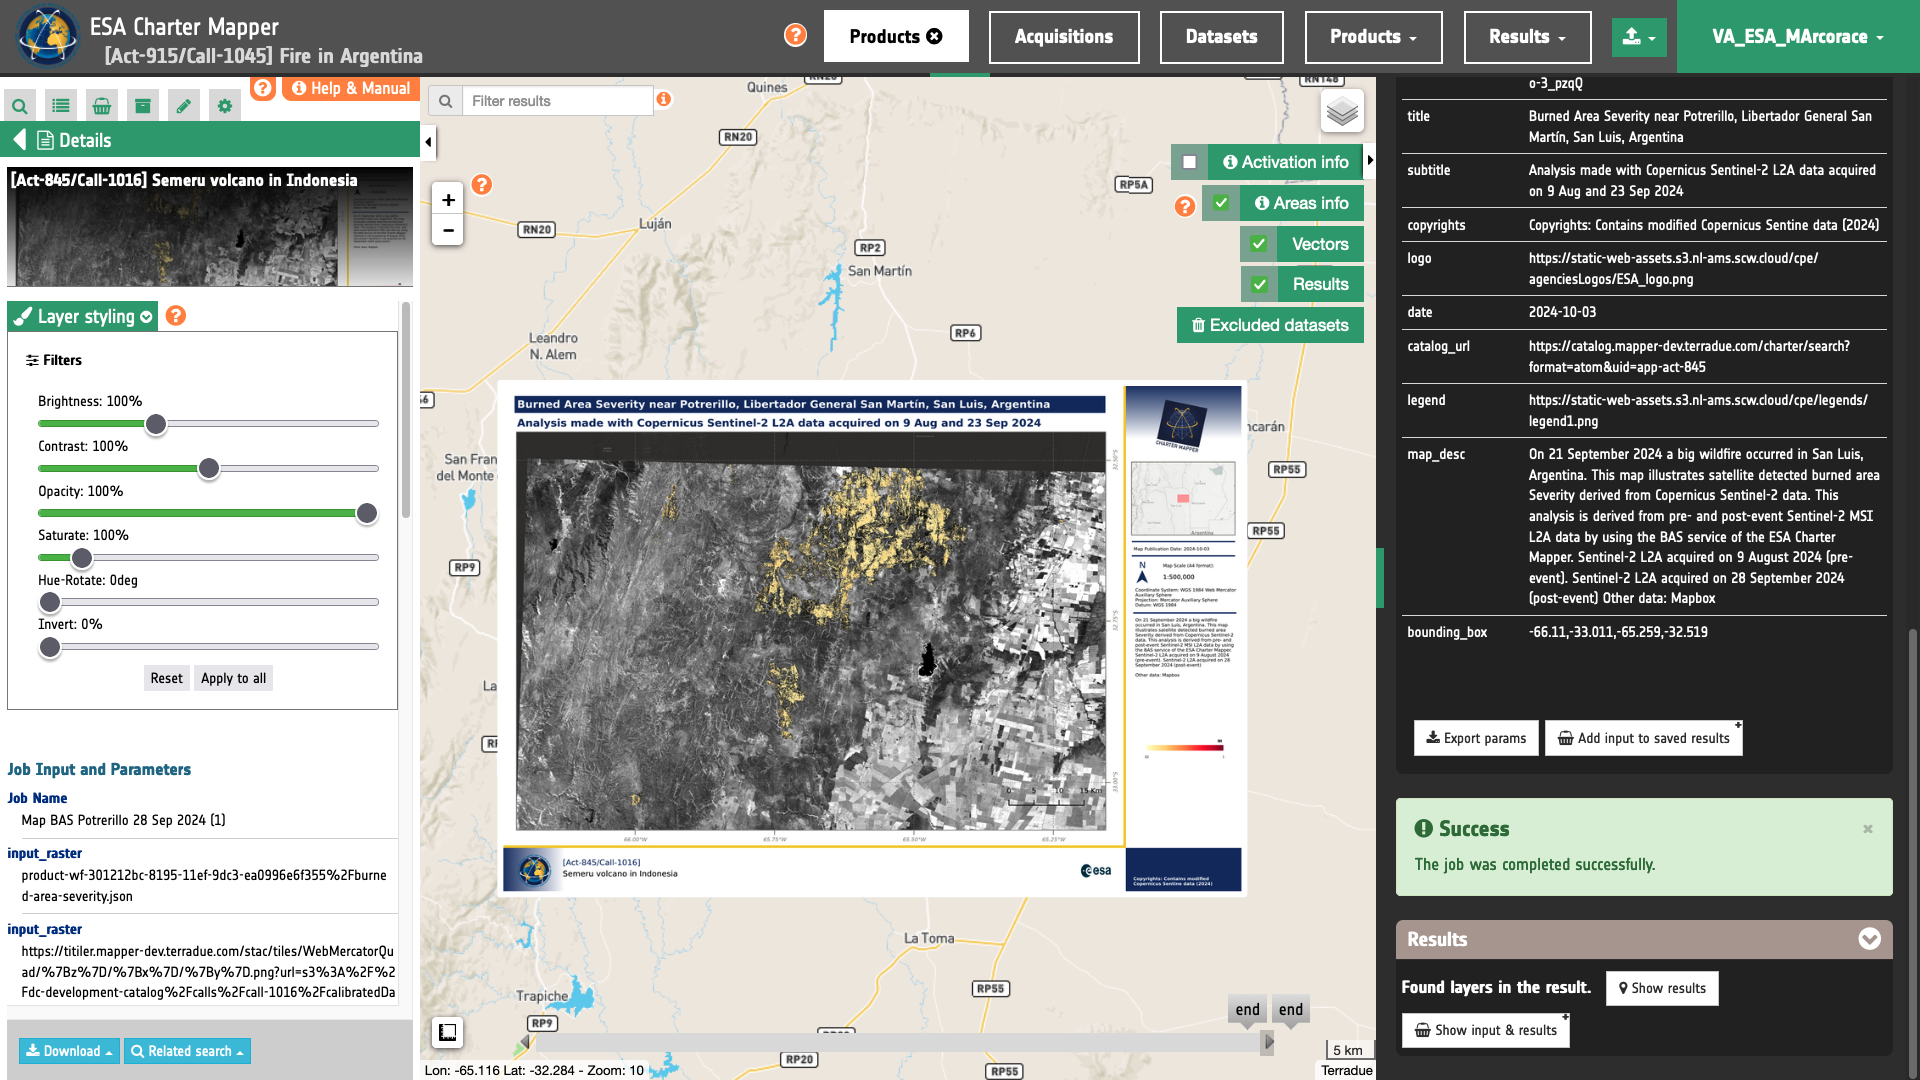
Task: Select the pencil edit tool icon
Action: pos(184,105)
